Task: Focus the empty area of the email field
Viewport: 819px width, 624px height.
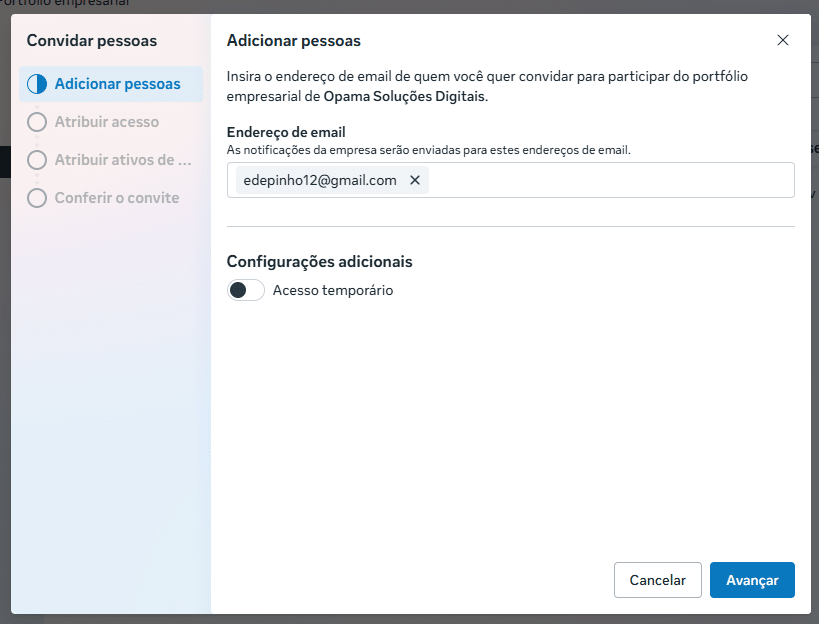Action: 610,180
